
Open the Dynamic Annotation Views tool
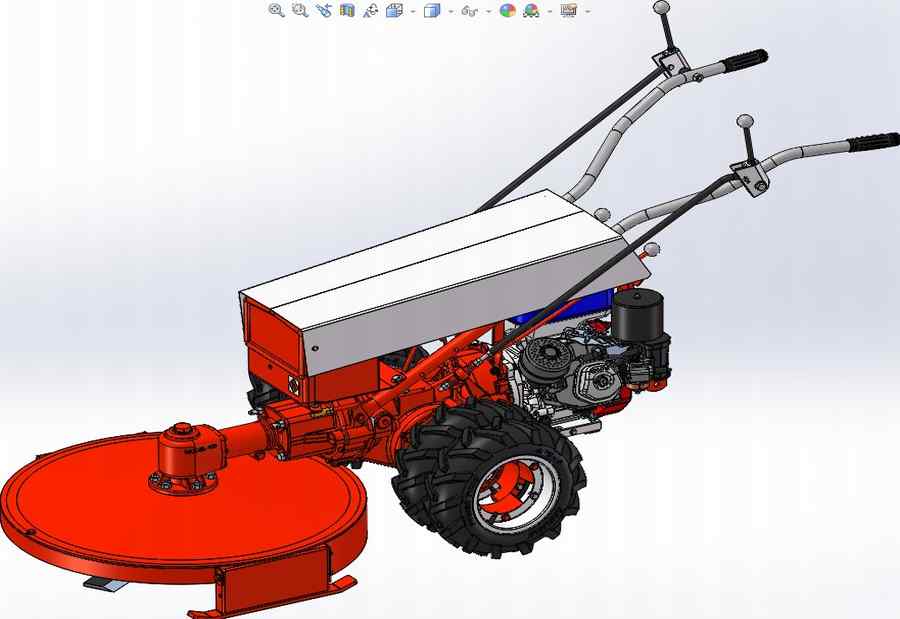(x=370, y=10)
